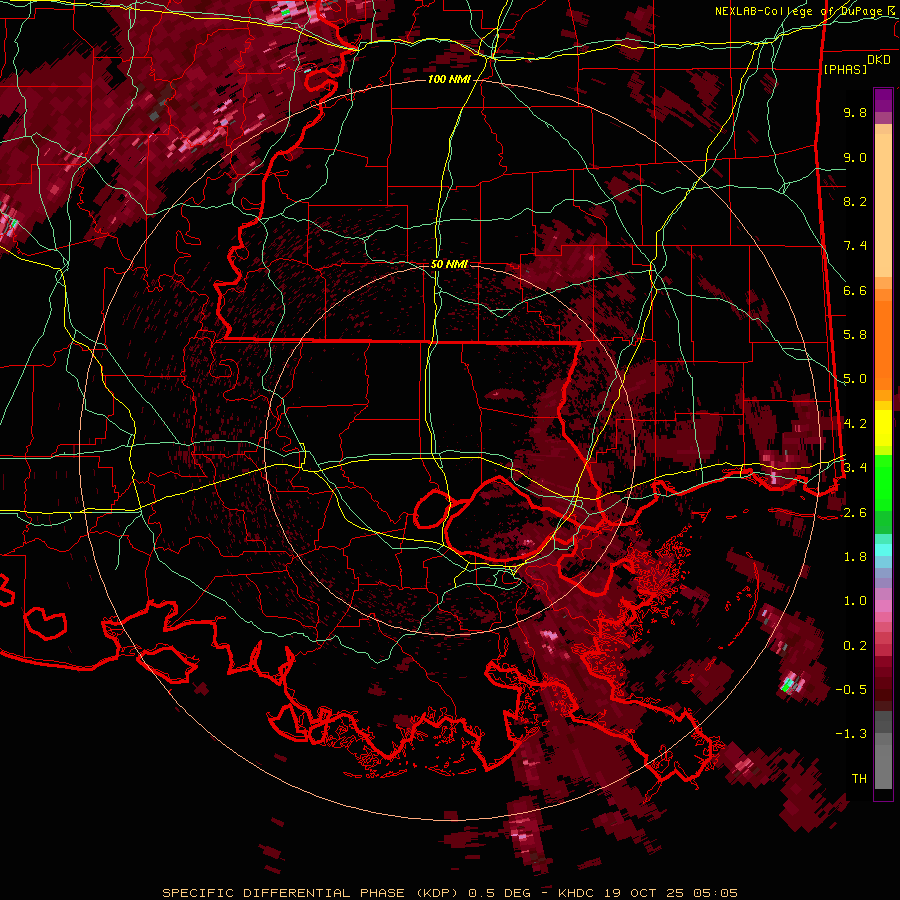
Task: Click the [PHAS] units label
Action: coord(845,69)
